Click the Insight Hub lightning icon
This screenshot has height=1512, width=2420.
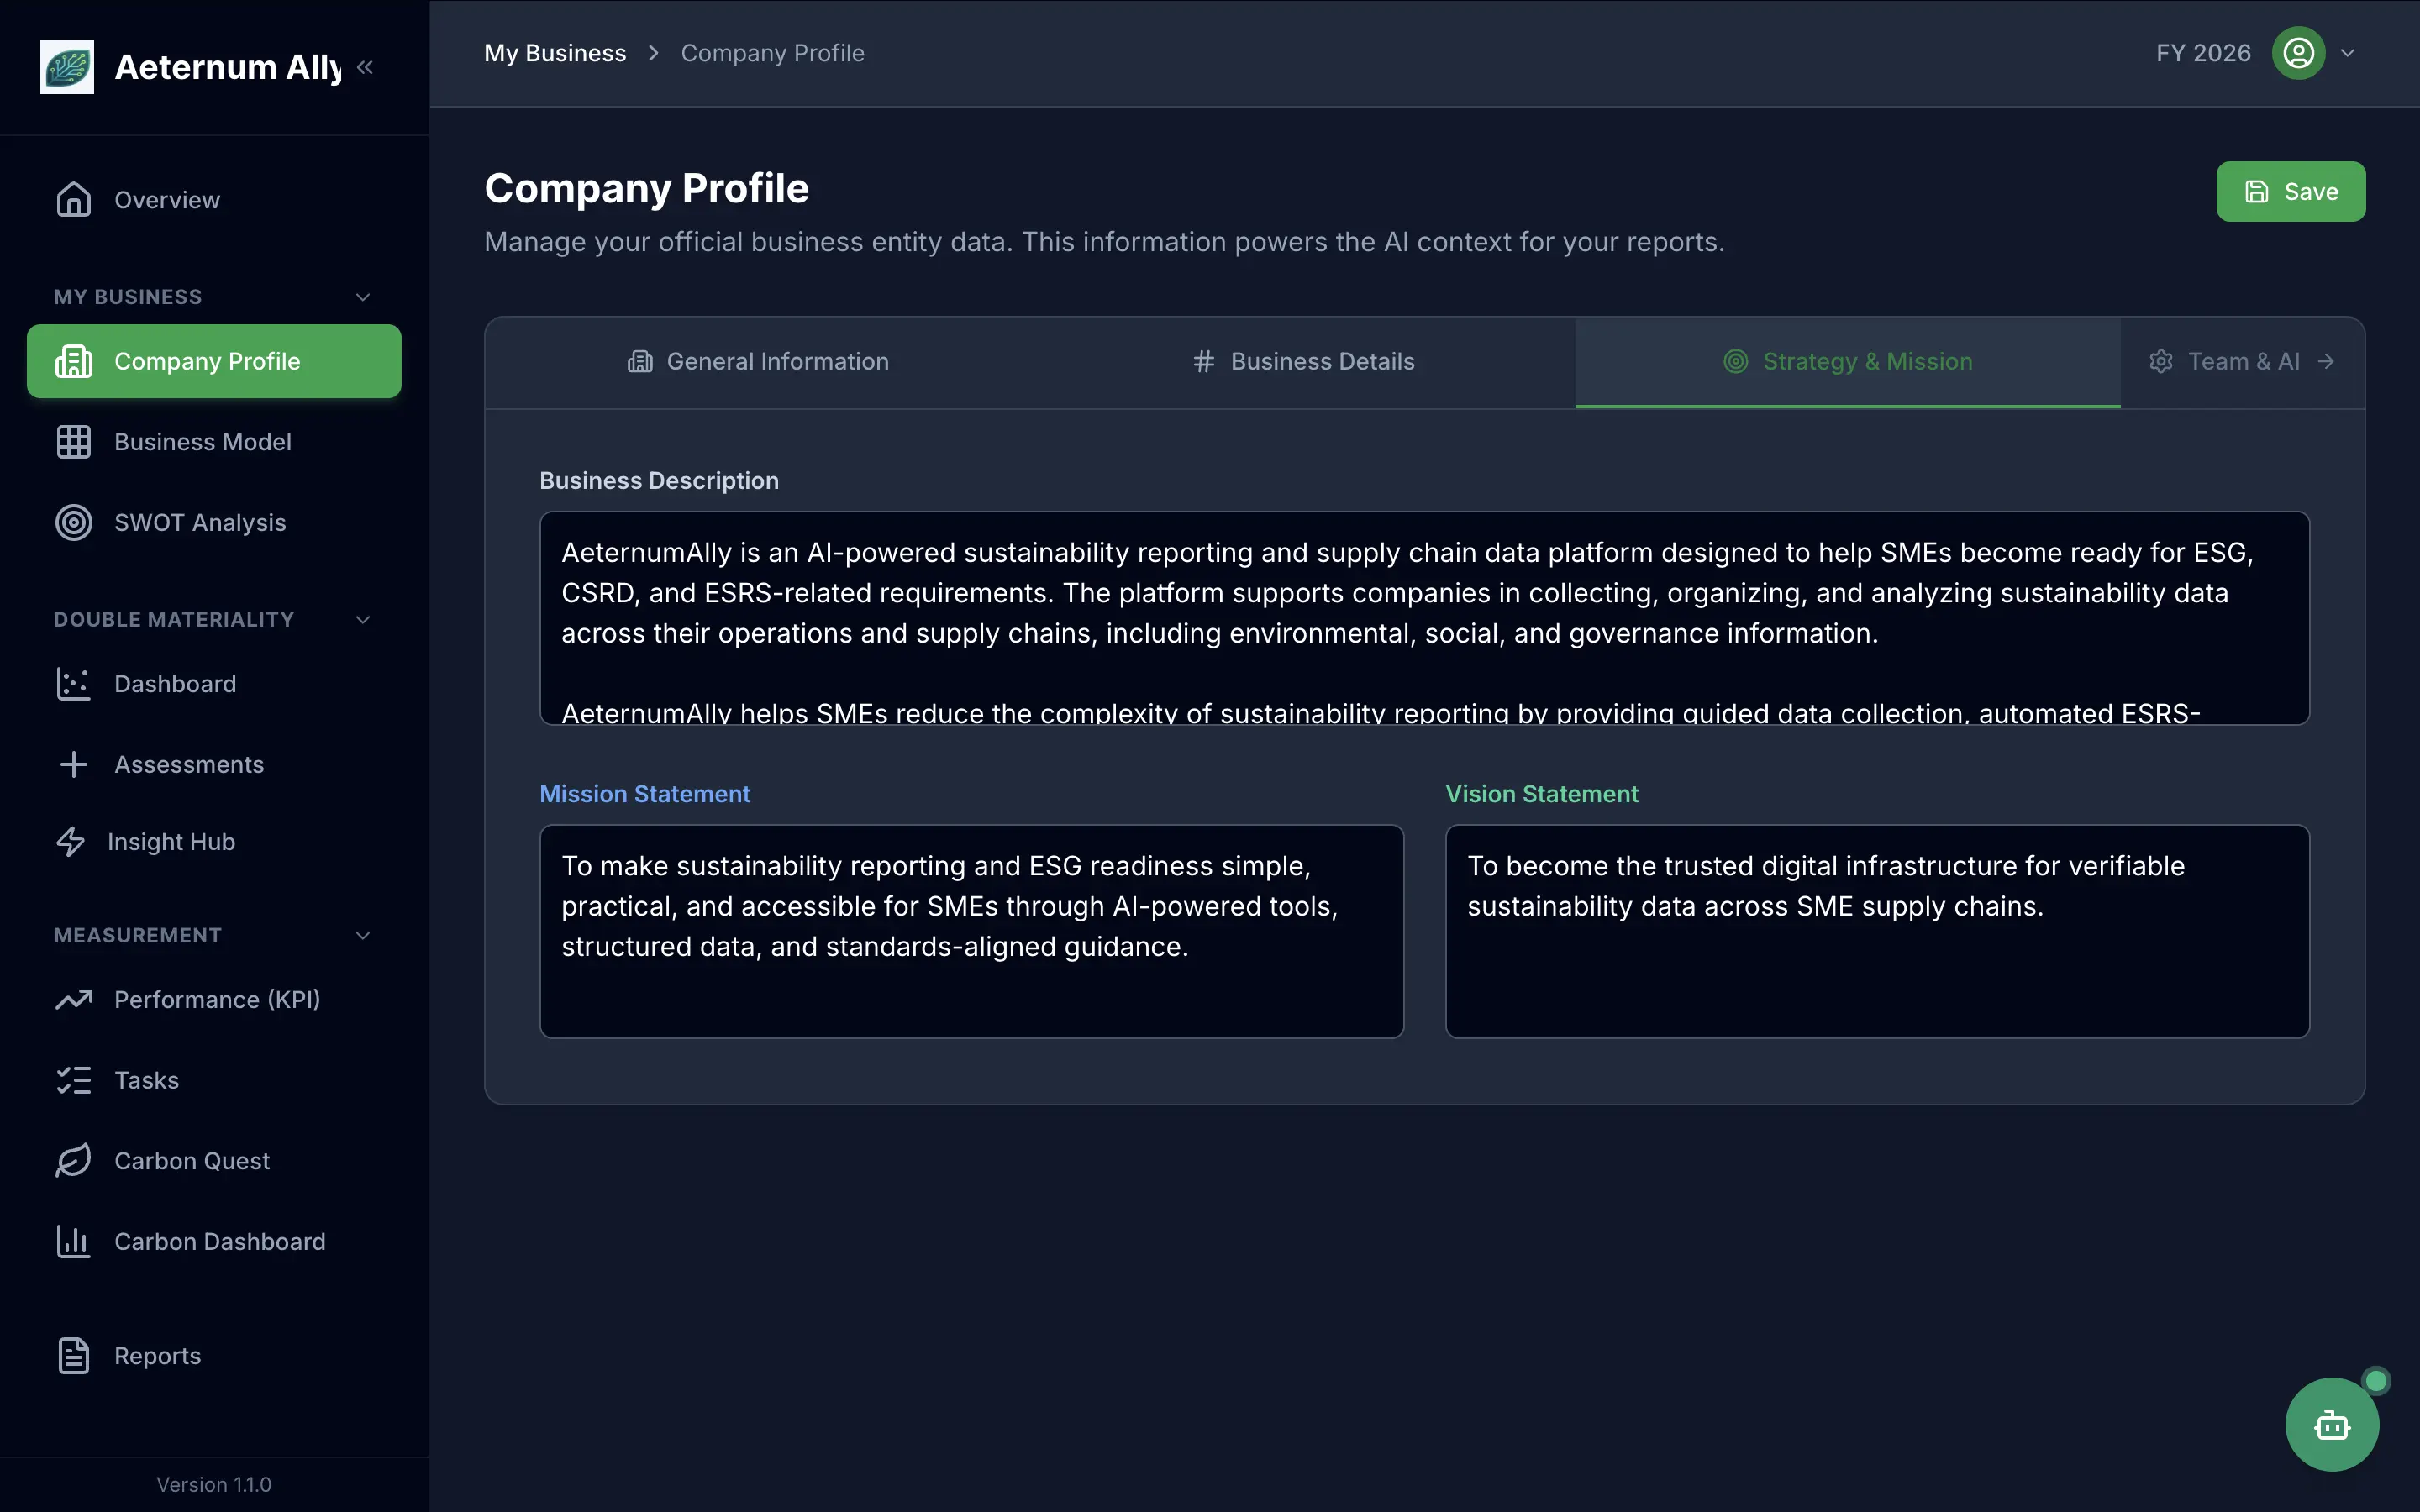pos(70,842)
